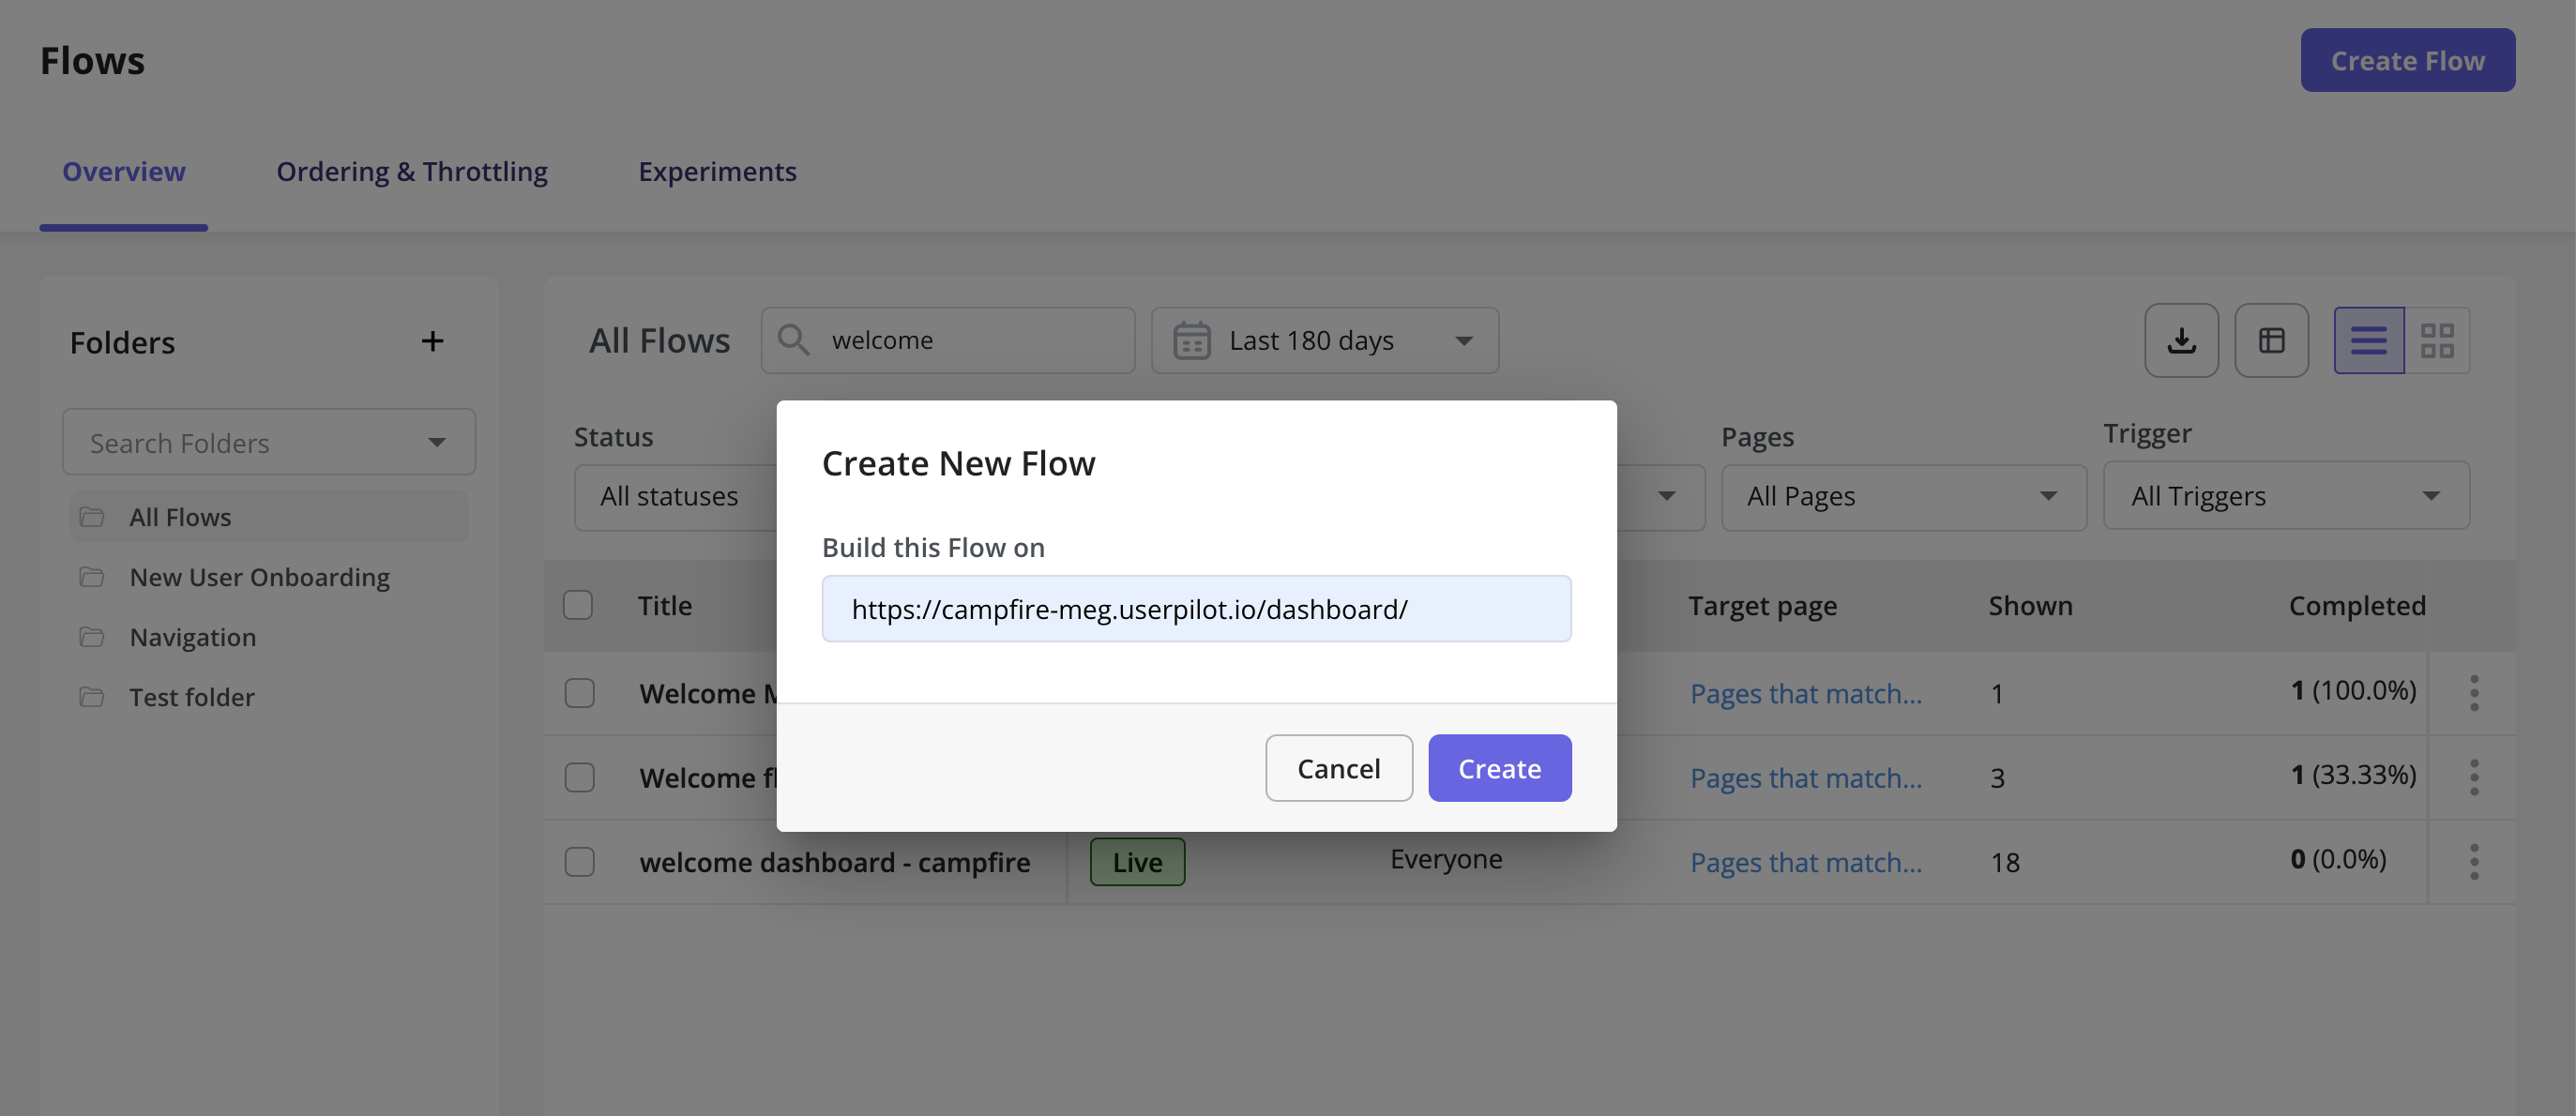The height and width of the screenshot is (1116, 2576).
Task: Open three-dot menu for the 33.33% row
Action: tap(2473, 777)
